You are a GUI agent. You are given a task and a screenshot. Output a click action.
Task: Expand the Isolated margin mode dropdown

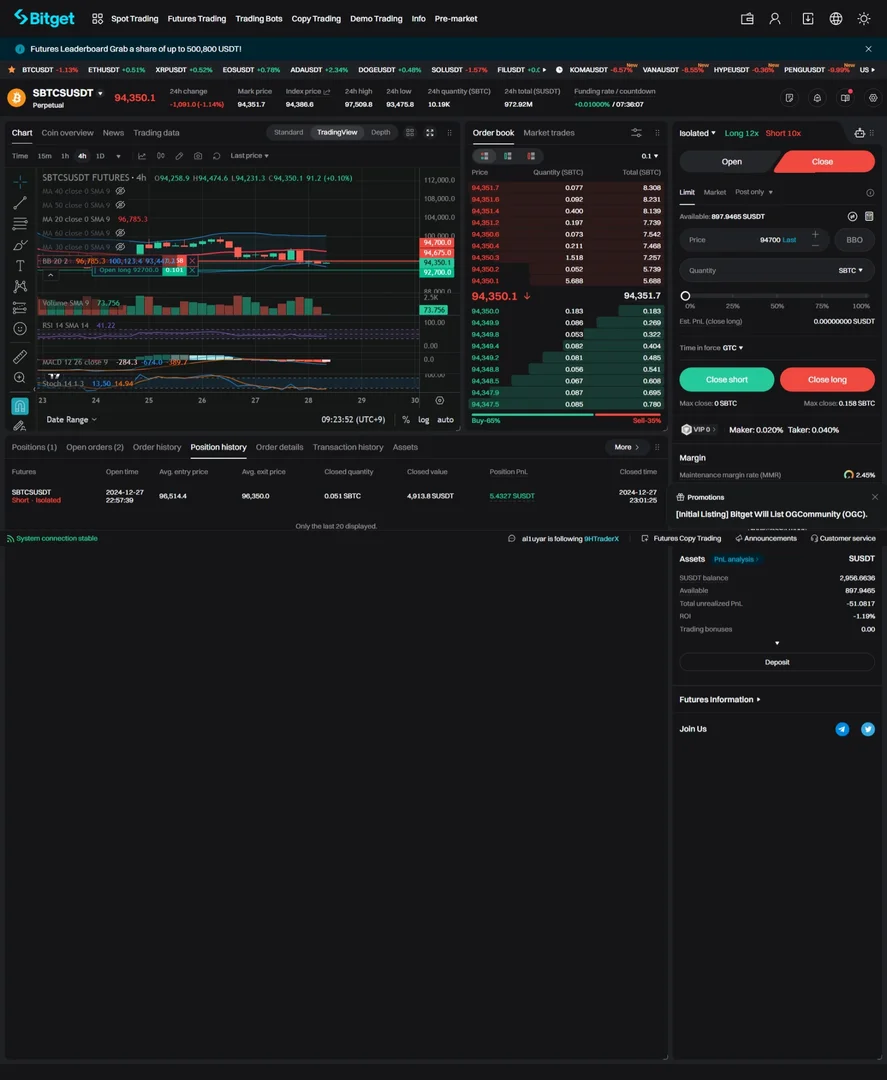[x=698, y=133]
